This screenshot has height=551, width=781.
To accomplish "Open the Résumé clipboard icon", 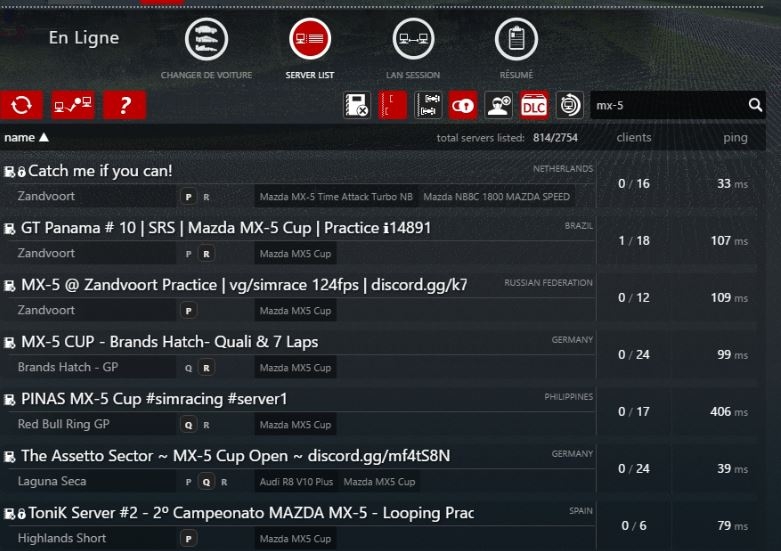I will (x=516, y=39).
